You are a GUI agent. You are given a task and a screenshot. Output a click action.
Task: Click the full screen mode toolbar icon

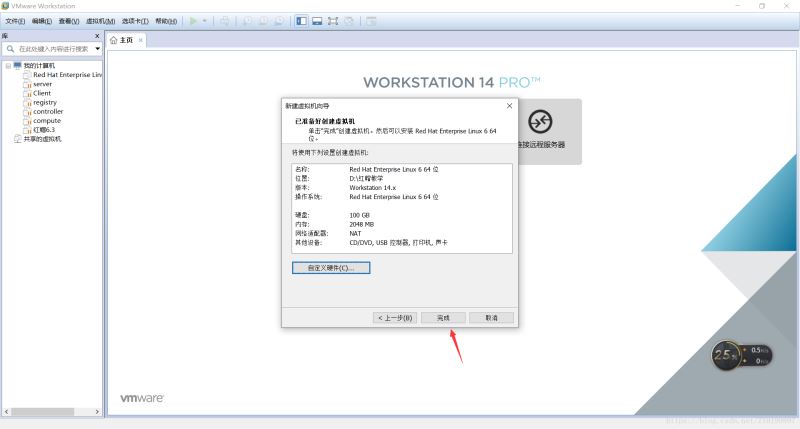(x=333, y=20)
